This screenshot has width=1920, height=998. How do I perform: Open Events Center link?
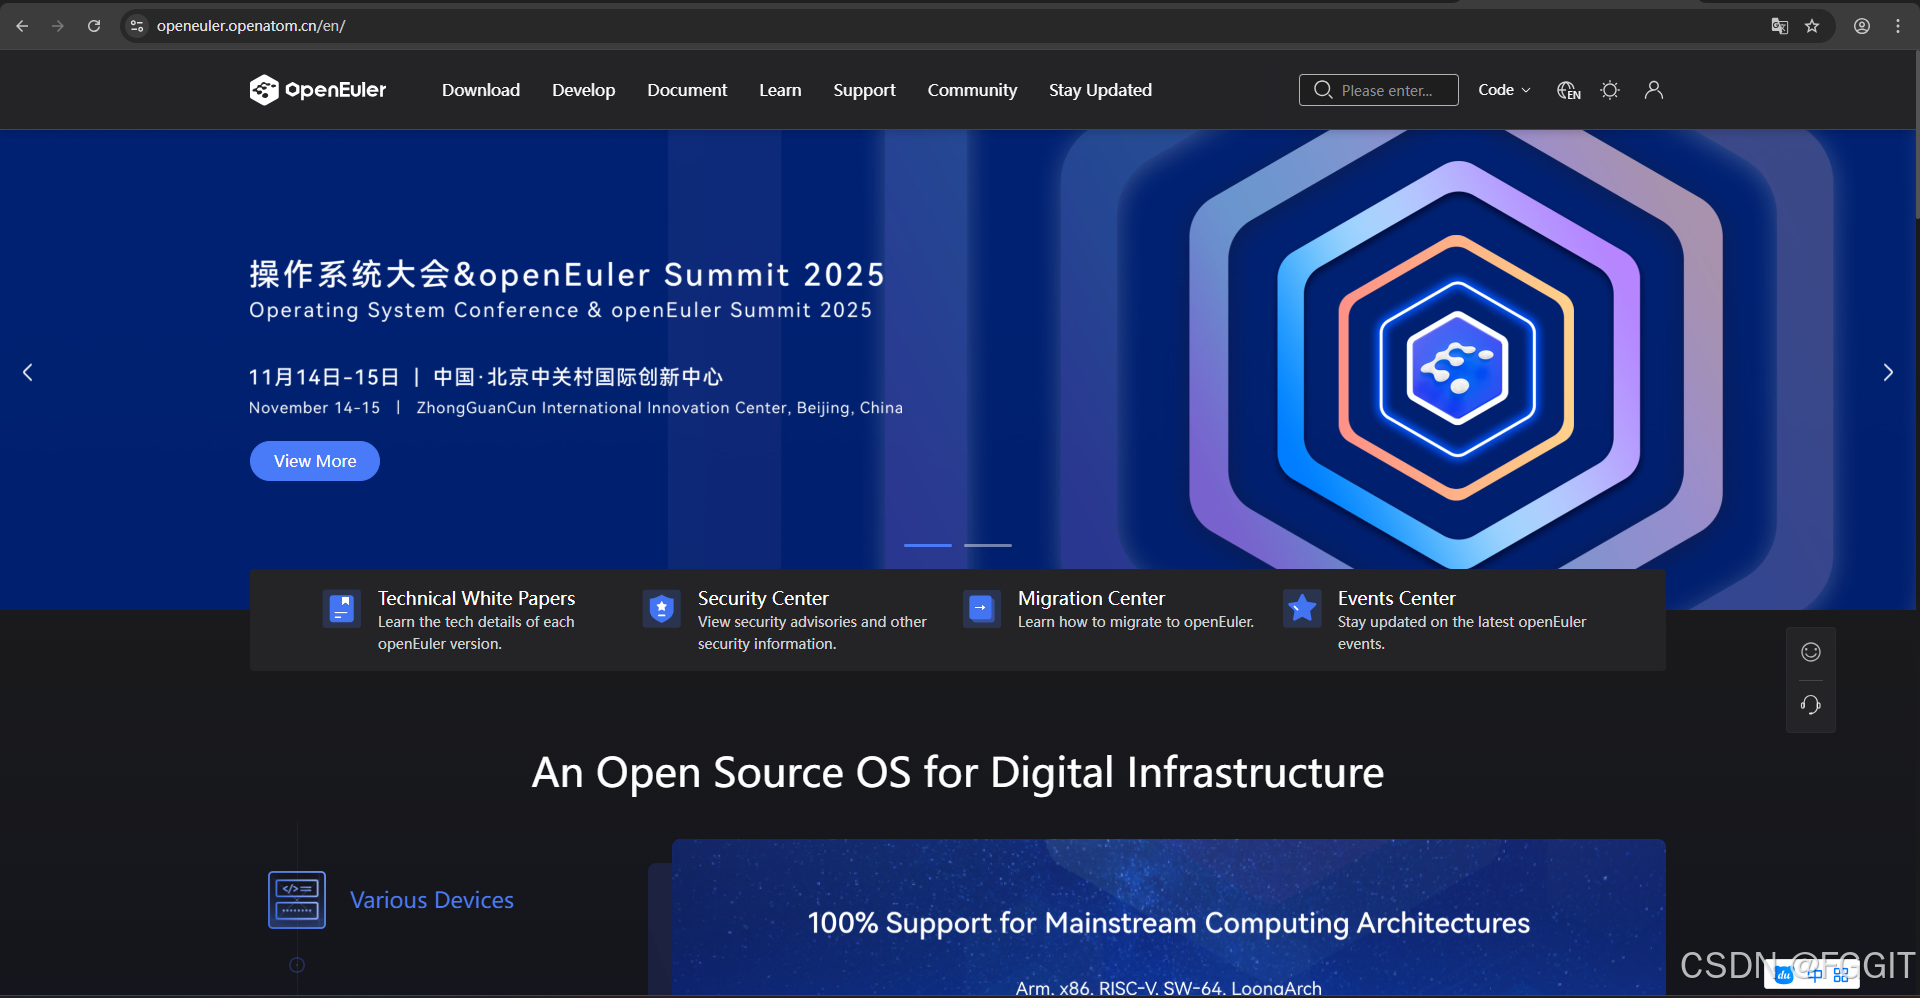click(1396, 598)
